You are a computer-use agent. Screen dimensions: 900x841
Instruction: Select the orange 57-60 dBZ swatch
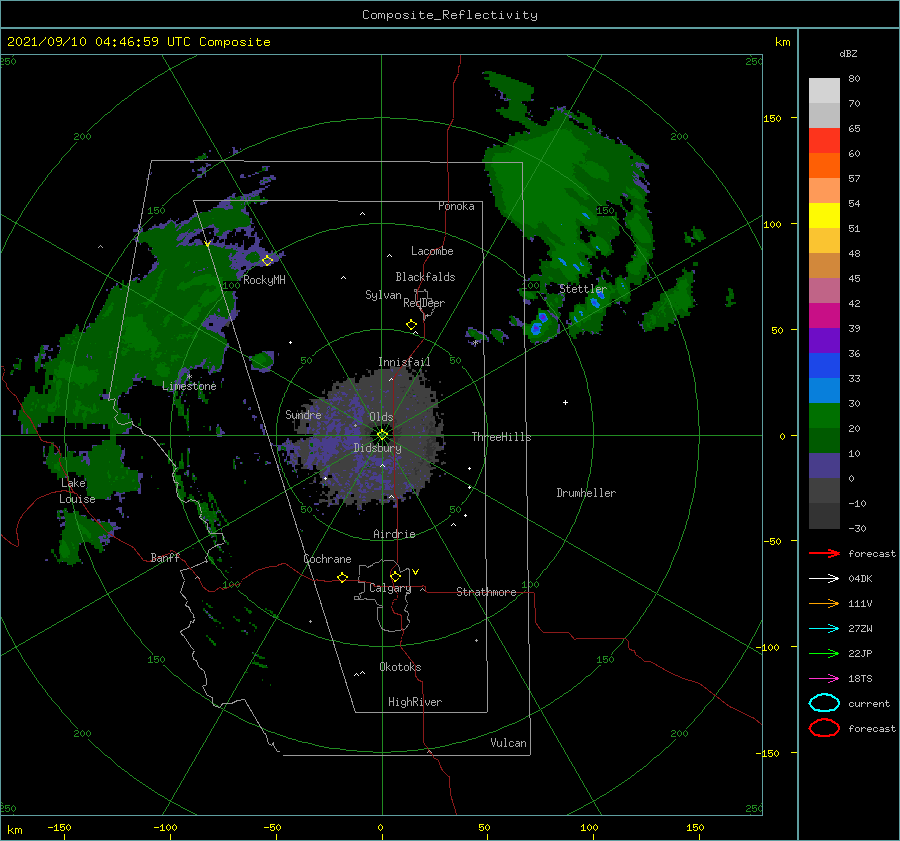point(824,165)
